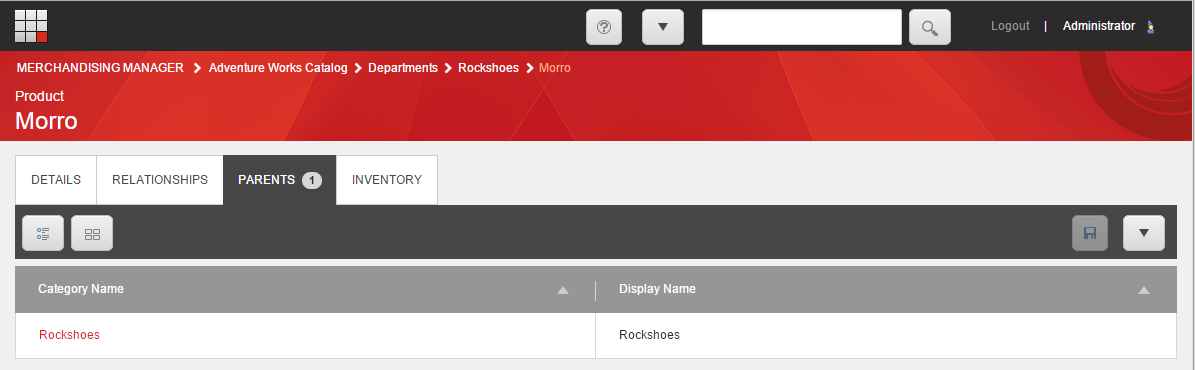Open the help question mark icon
This screenshot has width=1195, height=370.
[604, 27]
